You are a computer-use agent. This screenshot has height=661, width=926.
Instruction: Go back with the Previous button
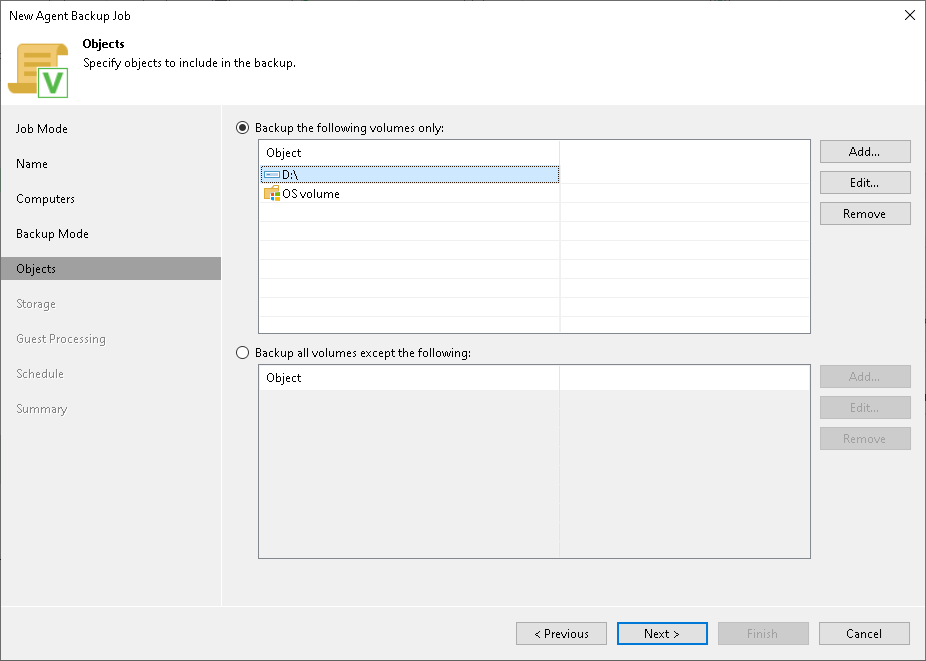coord(561,633)
